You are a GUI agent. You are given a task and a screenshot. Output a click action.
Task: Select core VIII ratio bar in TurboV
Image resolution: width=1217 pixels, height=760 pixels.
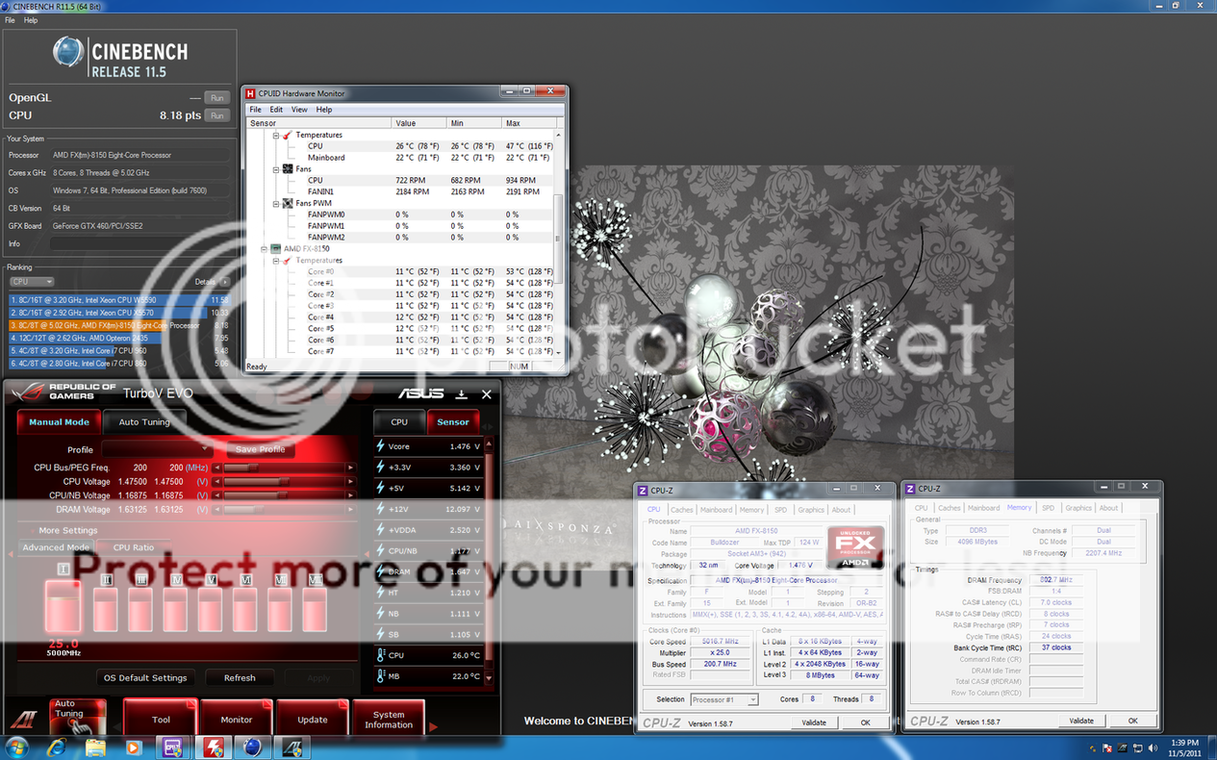pos(315,608)
